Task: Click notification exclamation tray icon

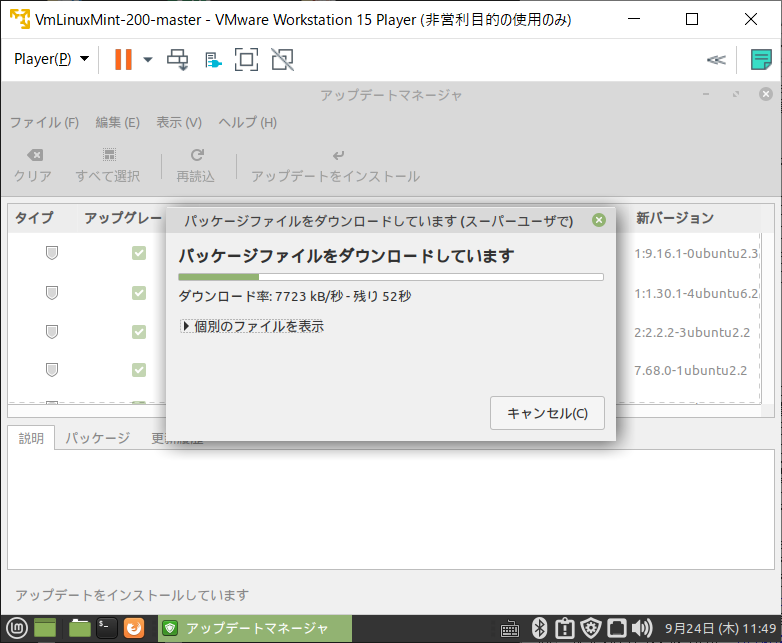Action: tap(565, 628)
